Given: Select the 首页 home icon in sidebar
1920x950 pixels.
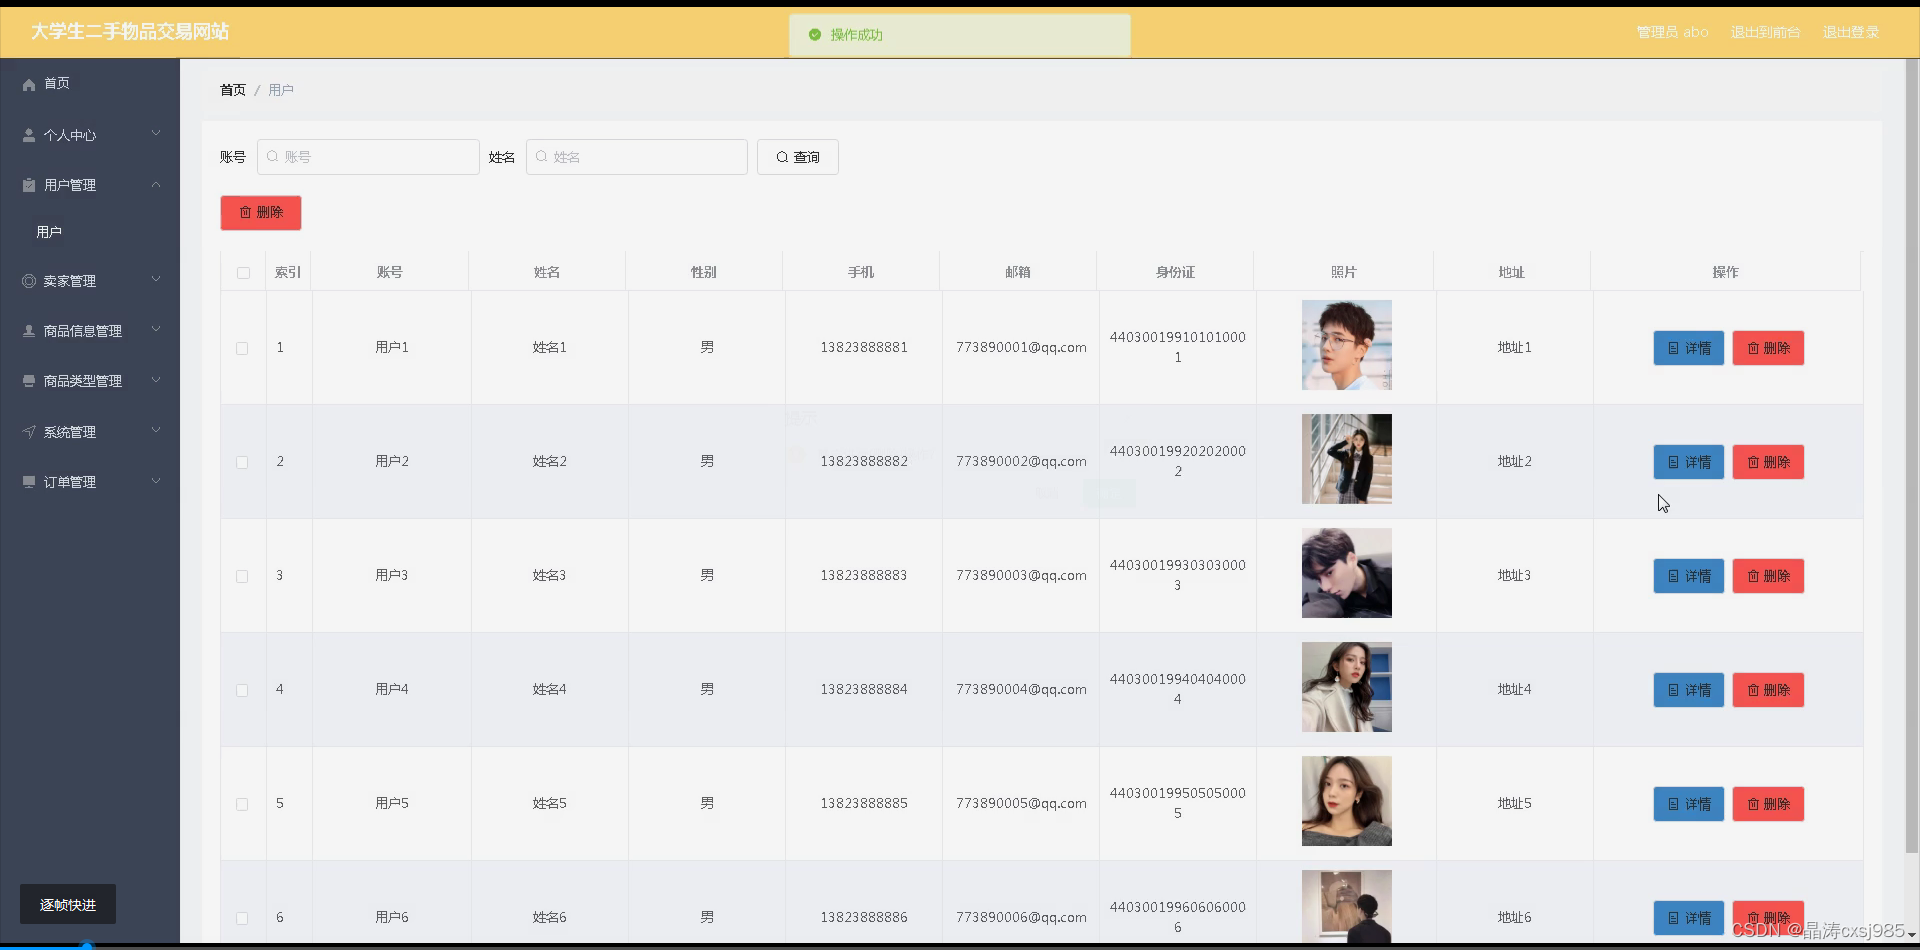Looking at the screenshot, I should pyautogui.click(x=28, y=84).
